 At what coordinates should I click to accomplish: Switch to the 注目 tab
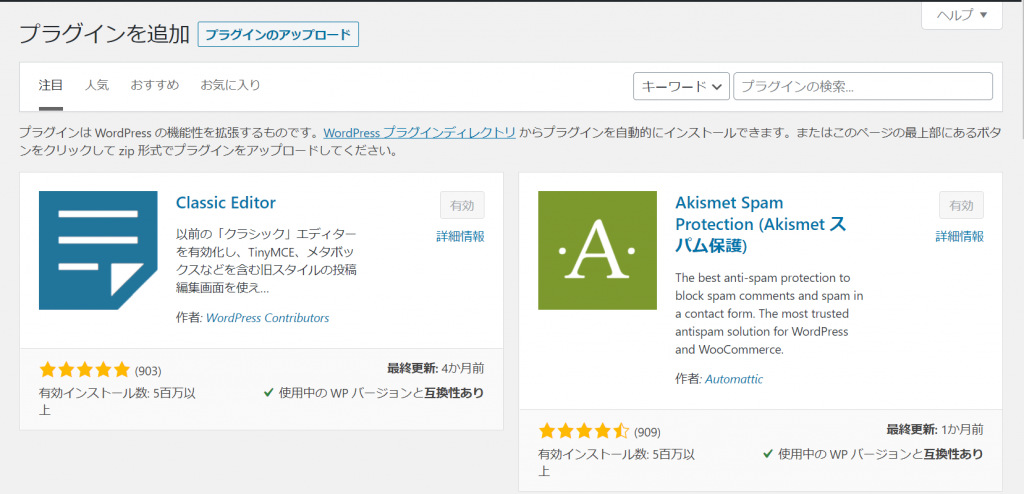click(51, 85)
